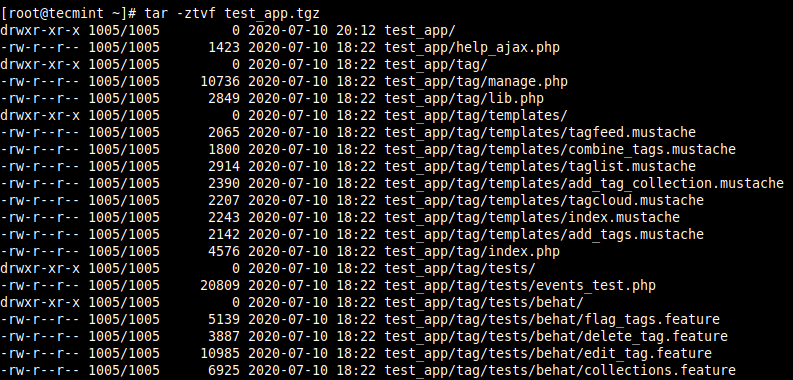Viewport: 793px width, 380px height.
Task: Click the [root@tecmint ~]# shell prompt
Action: tap(69, 13)
